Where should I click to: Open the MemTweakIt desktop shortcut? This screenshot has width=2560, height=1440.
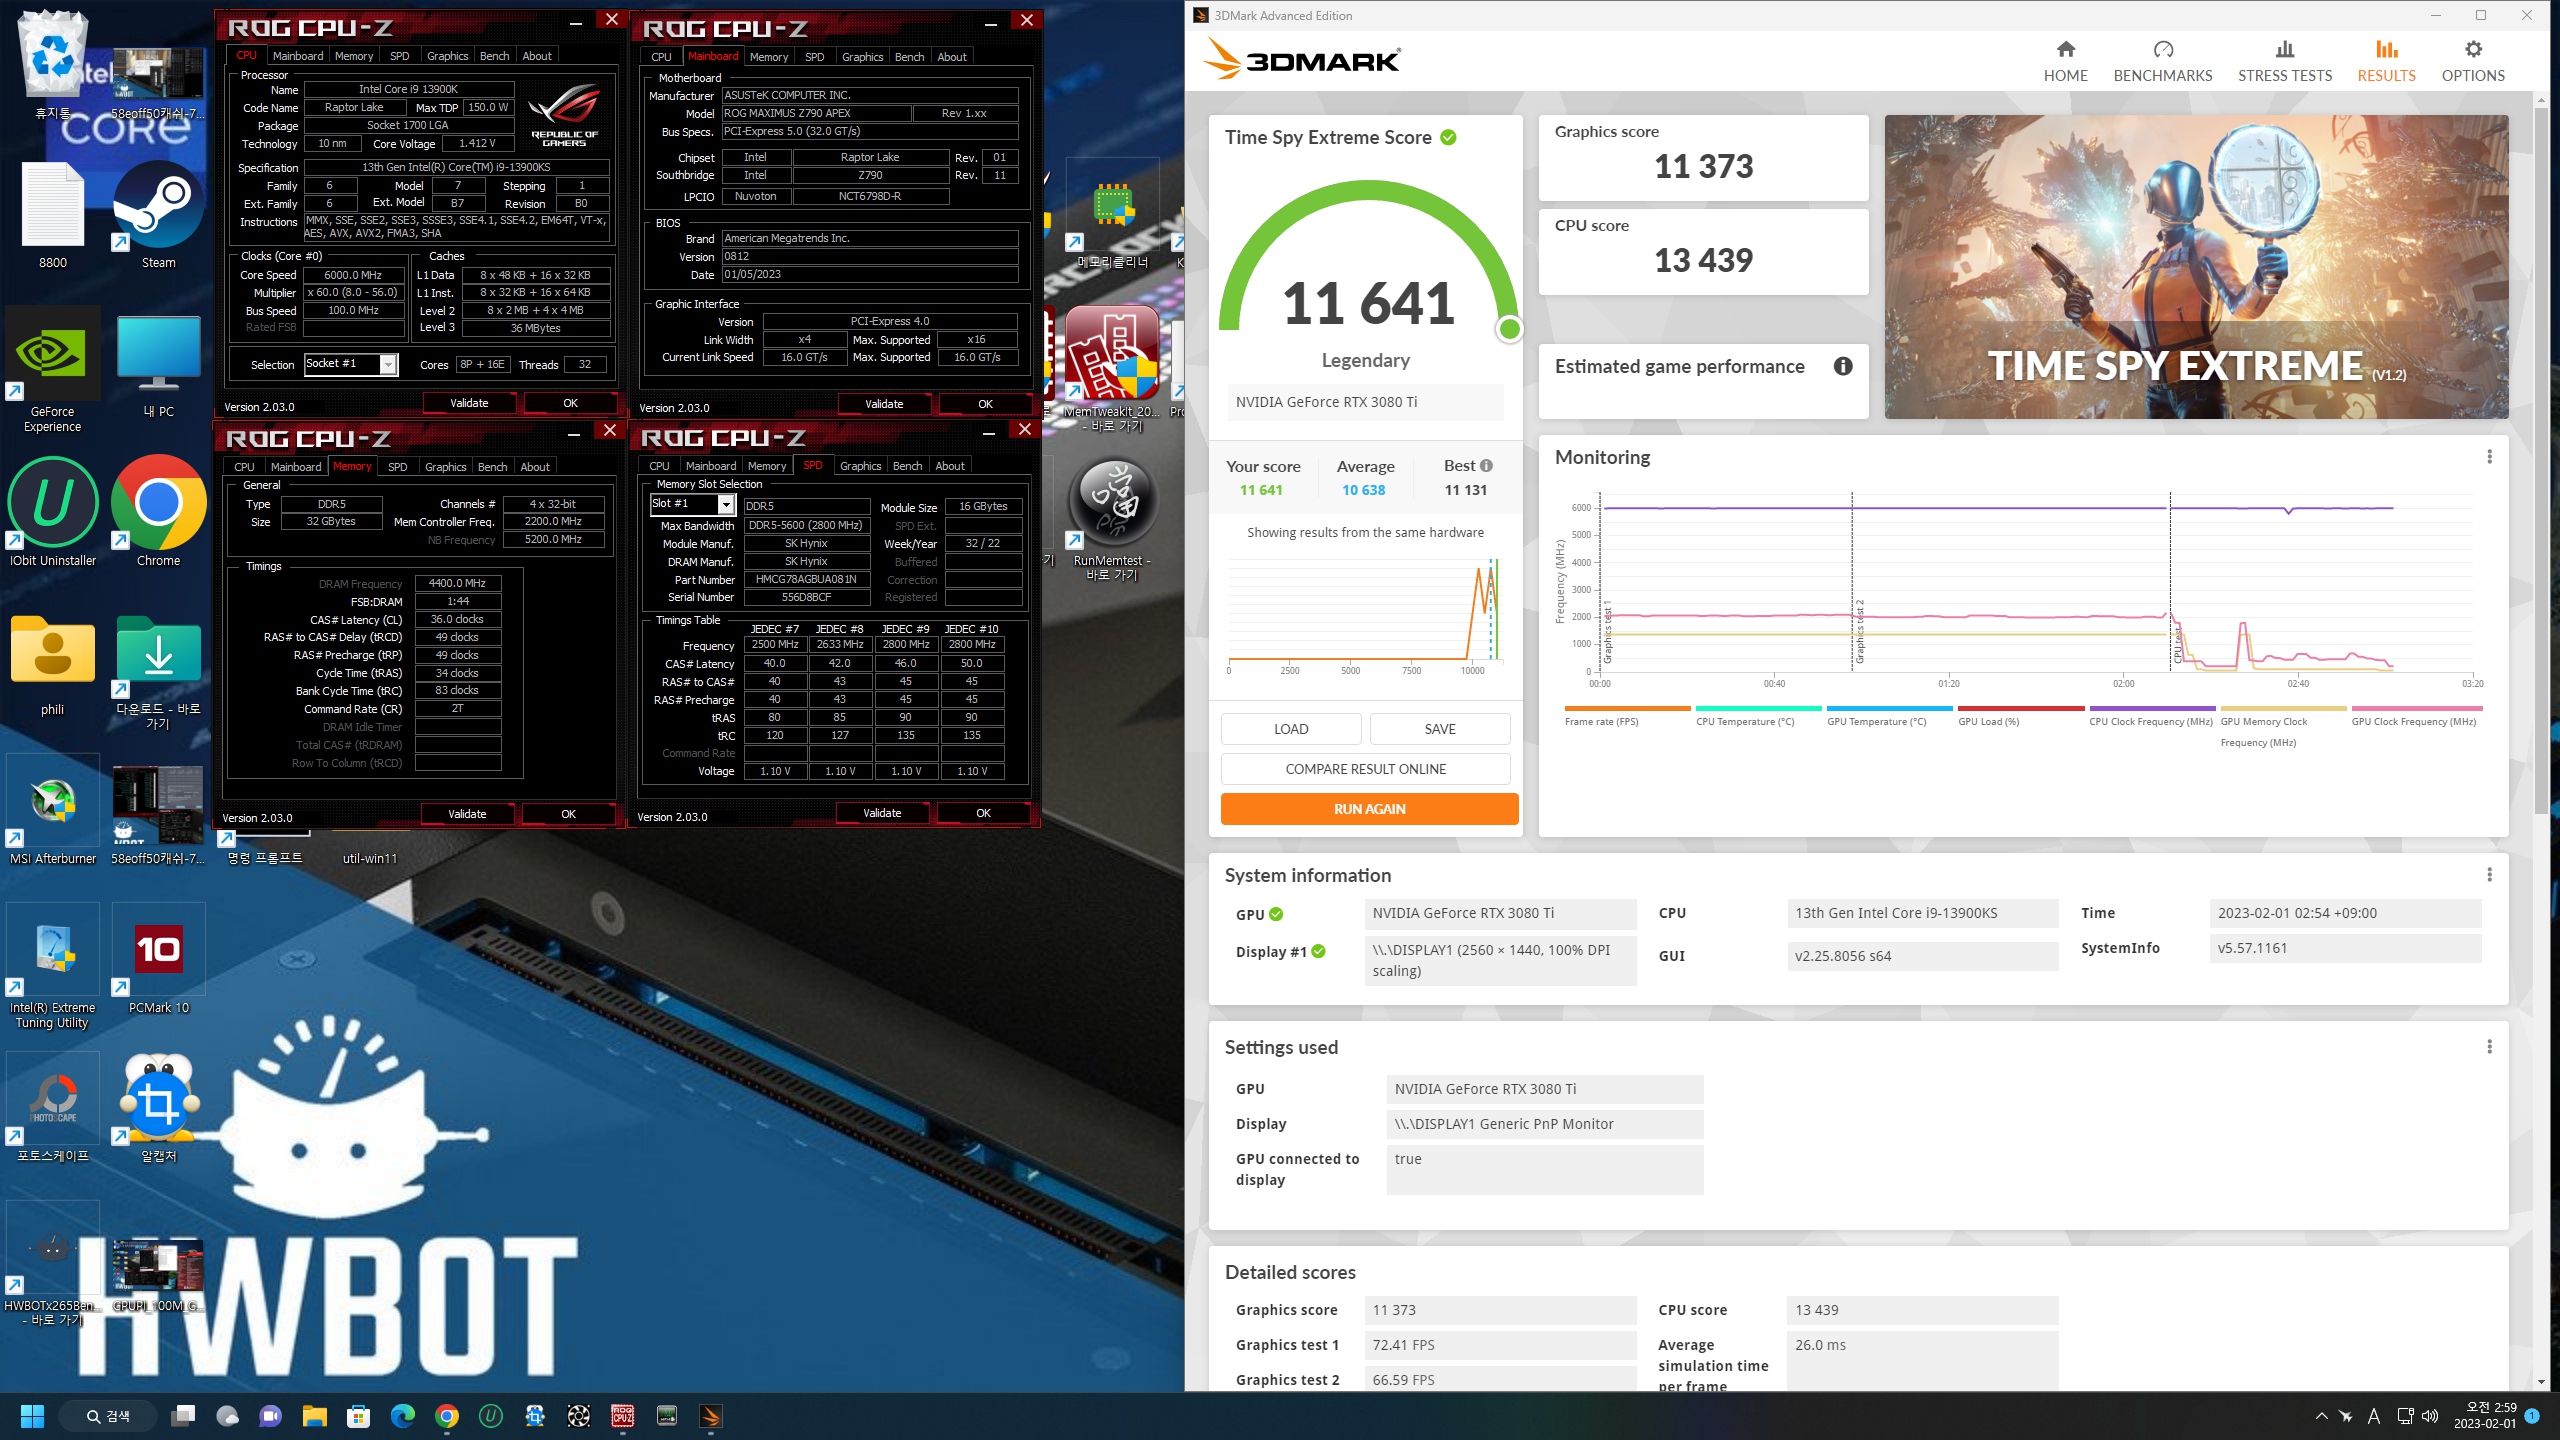click(x=1112, y=367)
